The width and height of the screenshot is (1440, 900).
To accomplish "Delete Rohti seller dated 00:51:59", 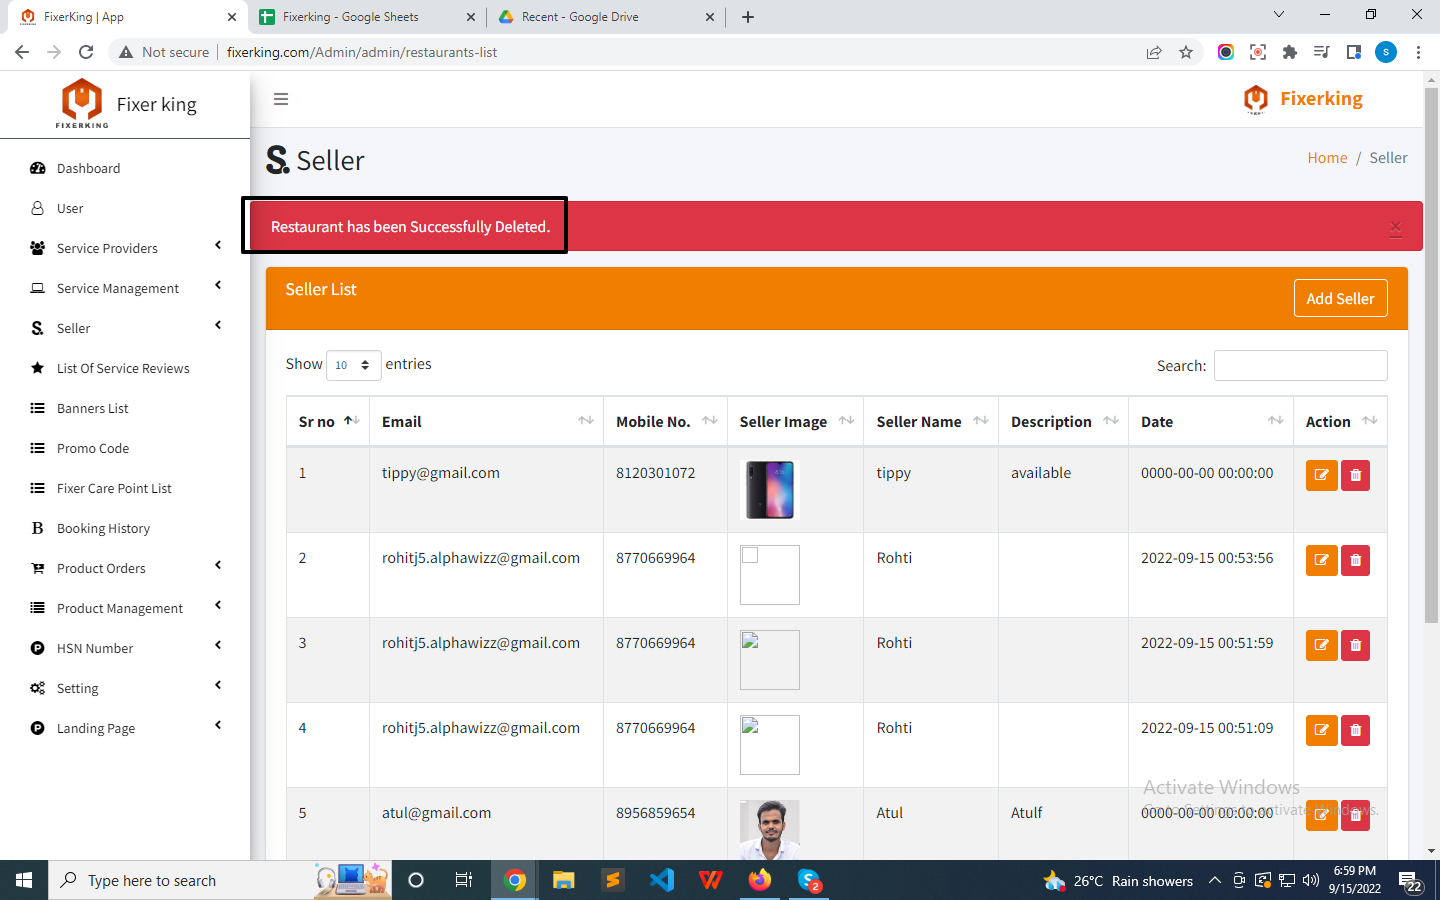I will (x=1355, y=645).
